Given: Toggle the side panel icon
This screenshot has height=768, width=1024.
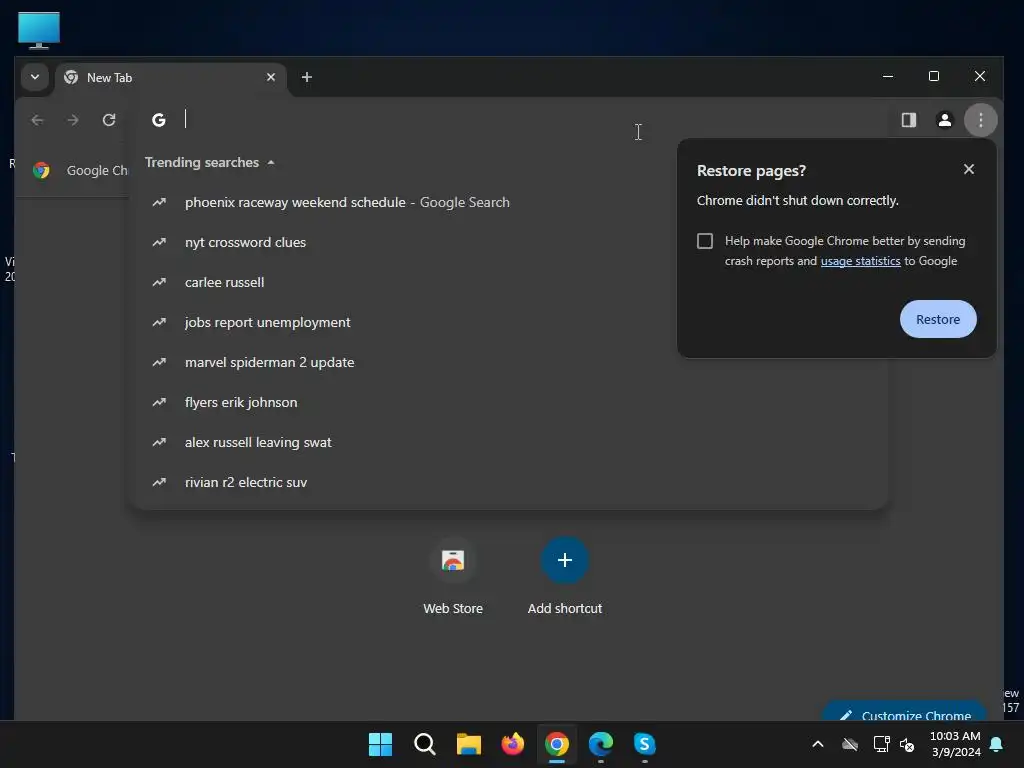Looking at the screenshot, I should (x=908, y=120).
